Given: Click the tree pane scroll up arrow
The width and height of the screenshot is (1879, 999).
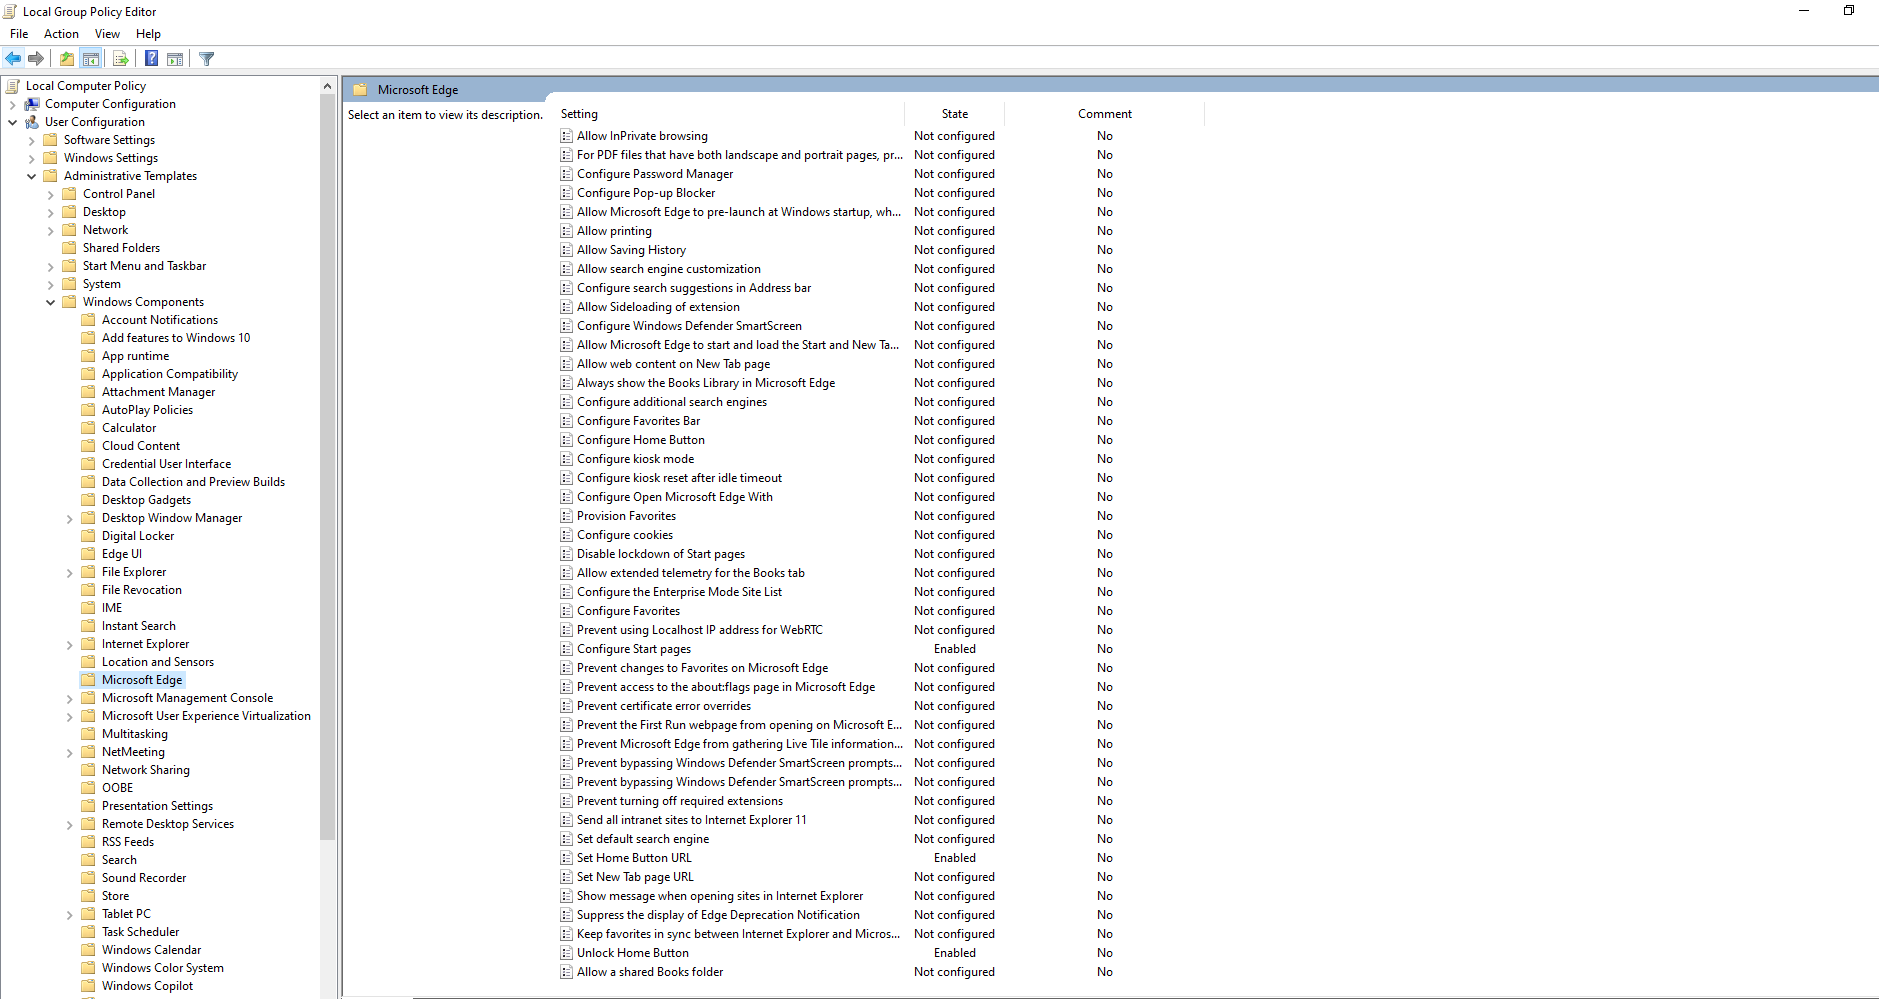Looking at the screenshot, I should [327, 86].
